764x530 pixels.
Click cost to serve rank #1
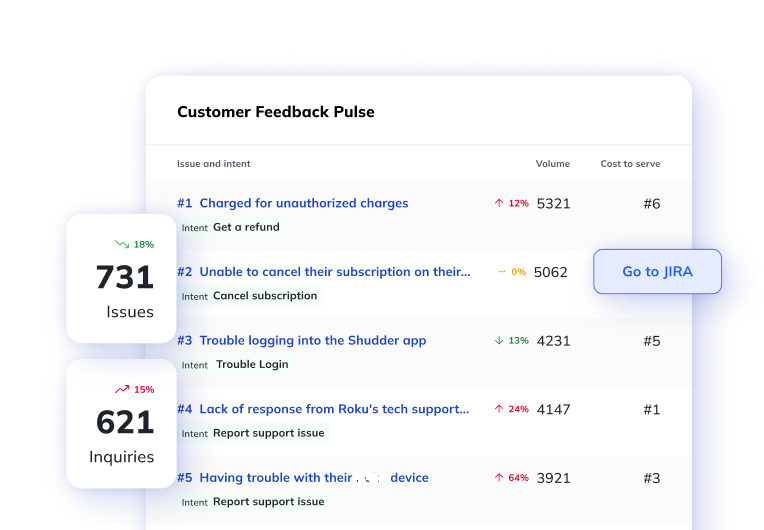(652, 410)
